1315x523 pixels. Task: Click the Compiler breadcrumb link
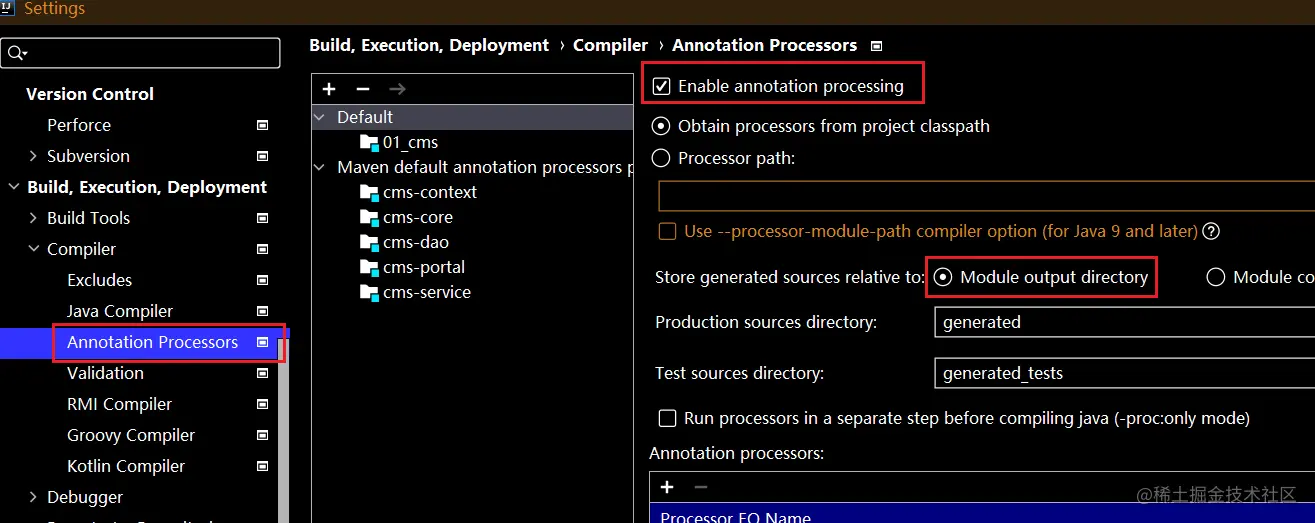610,45
